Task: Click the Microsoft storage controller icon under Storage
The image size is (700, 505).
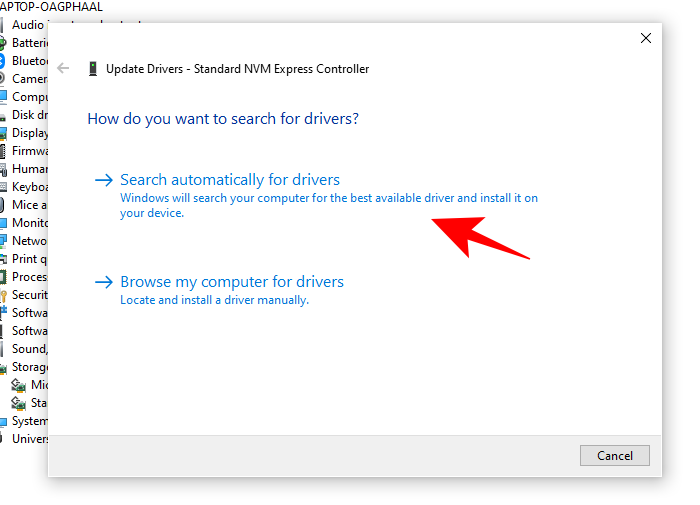Action: [18, 385]
